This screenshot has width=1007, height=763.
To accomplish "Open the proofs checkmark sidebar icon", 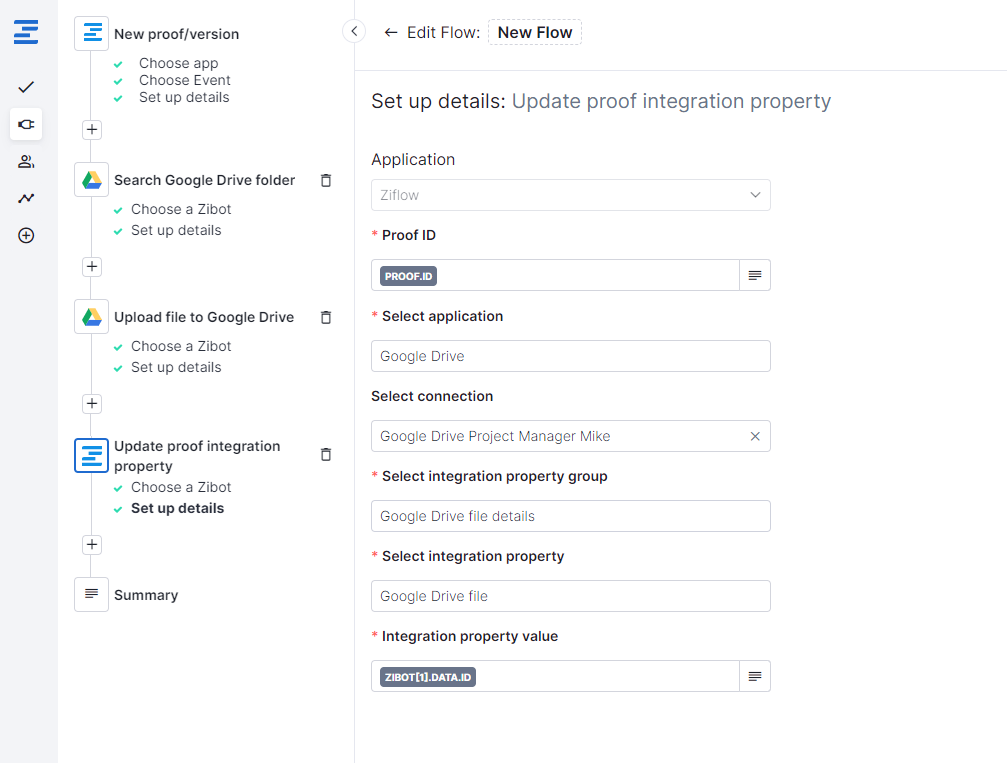I will [26, 87].
